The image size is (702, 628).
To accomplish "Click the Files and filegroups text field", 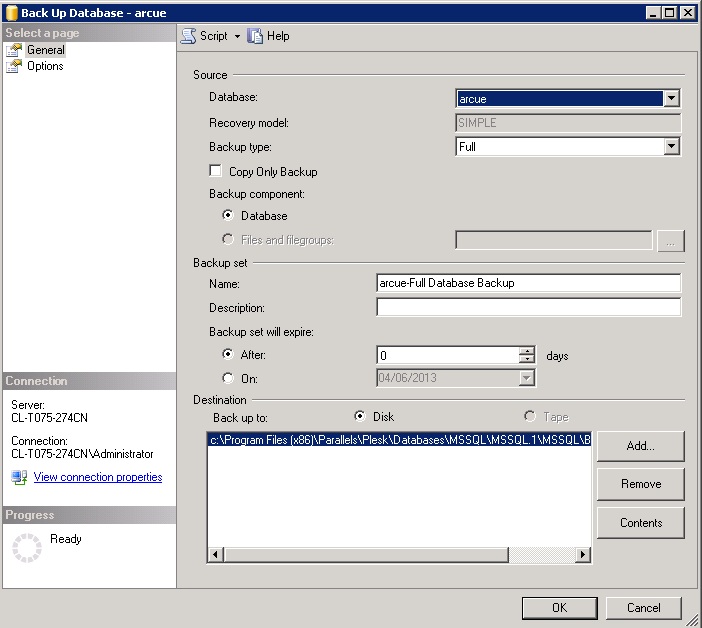I will tap(553, 240).
